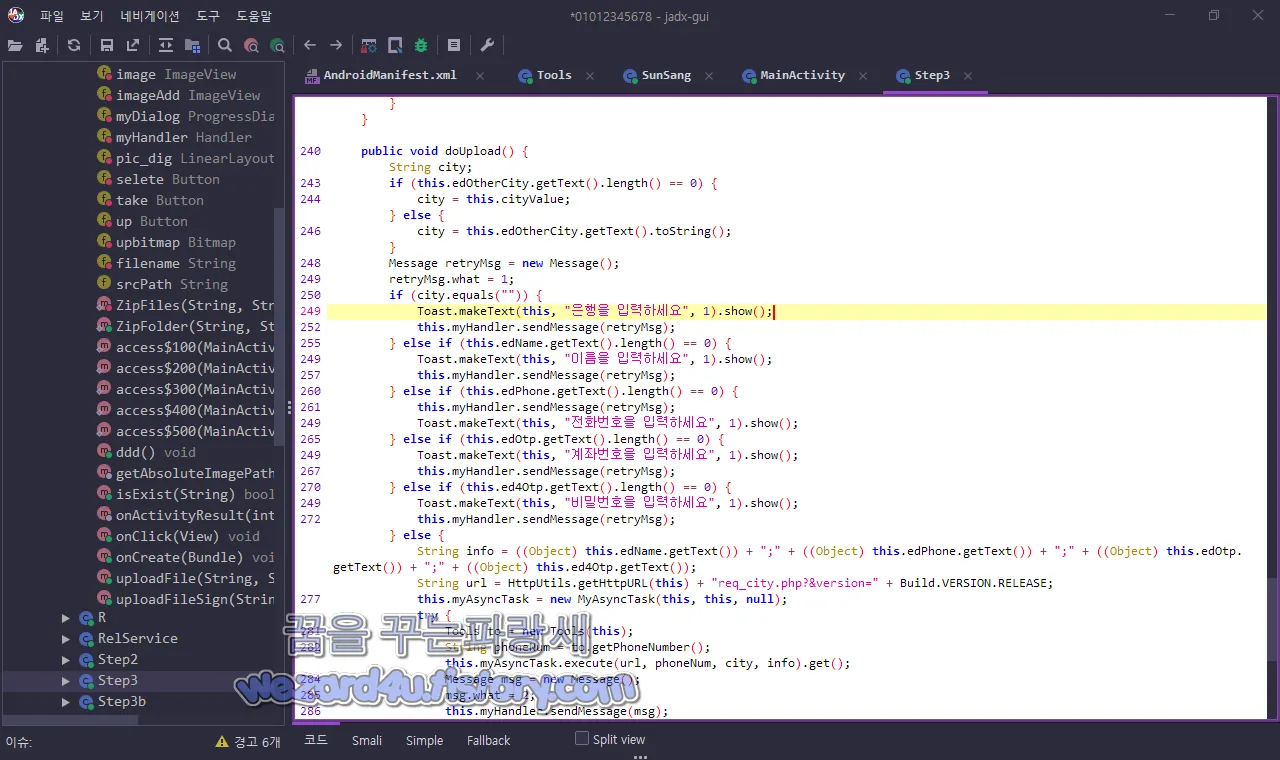This screenshot has width=1280, height=760.
Task: Click the warning triangle status icon
Action: tap(222, 742)
